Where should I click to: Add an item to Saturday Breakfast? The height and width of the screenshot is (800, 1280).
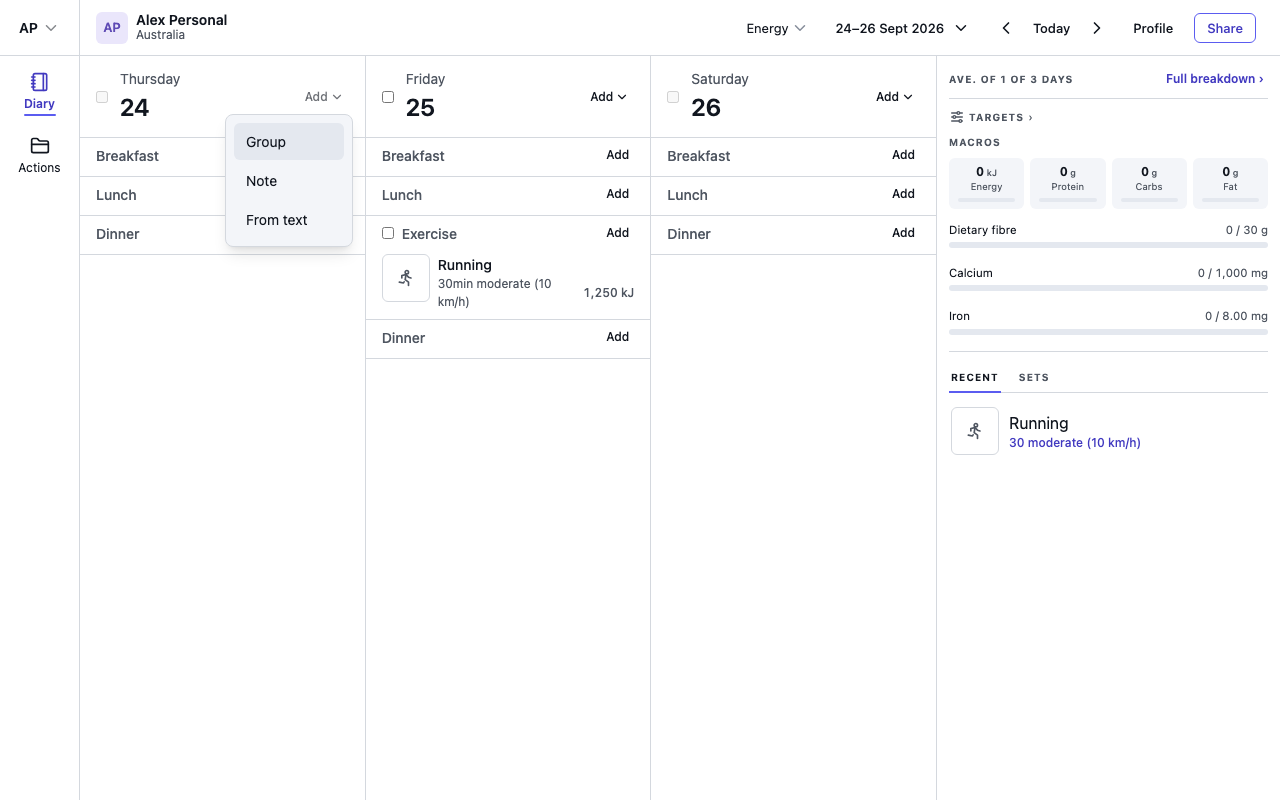tap(903, 155)
